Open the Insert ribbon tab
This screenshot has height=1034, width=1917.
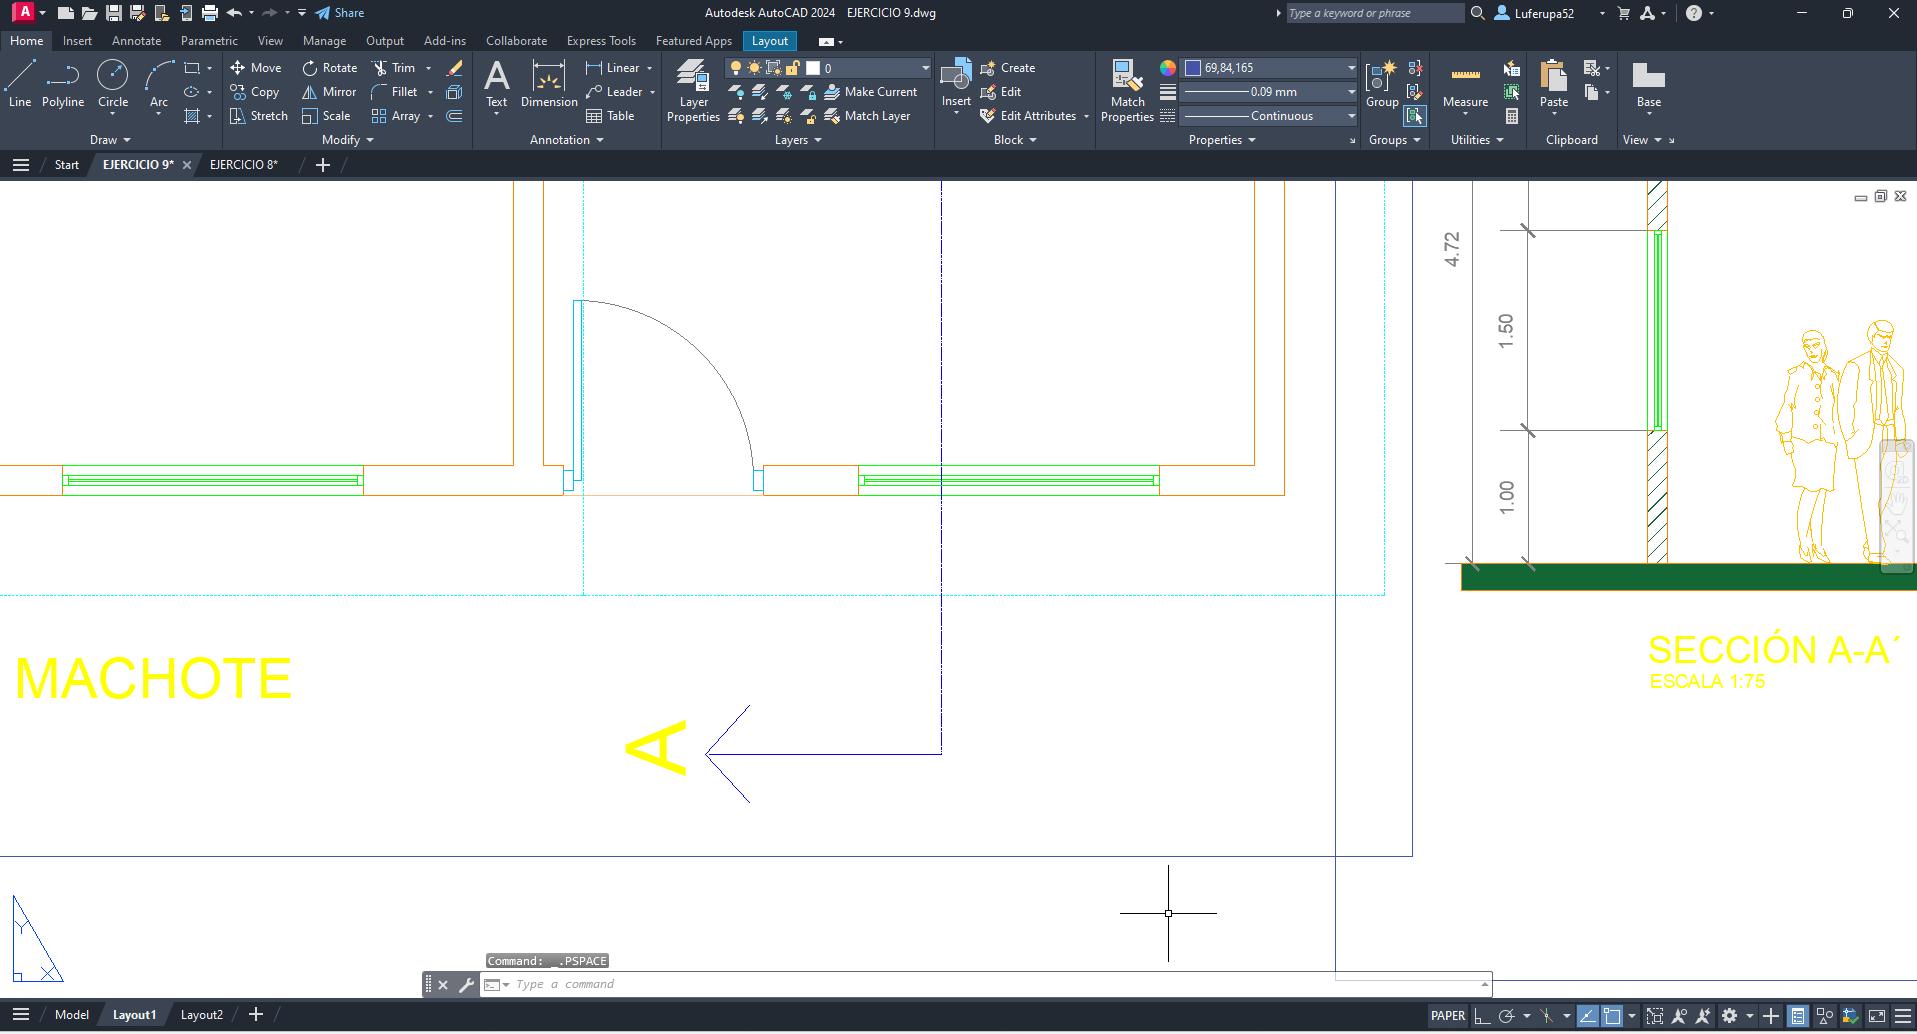[x=77, y=41]
